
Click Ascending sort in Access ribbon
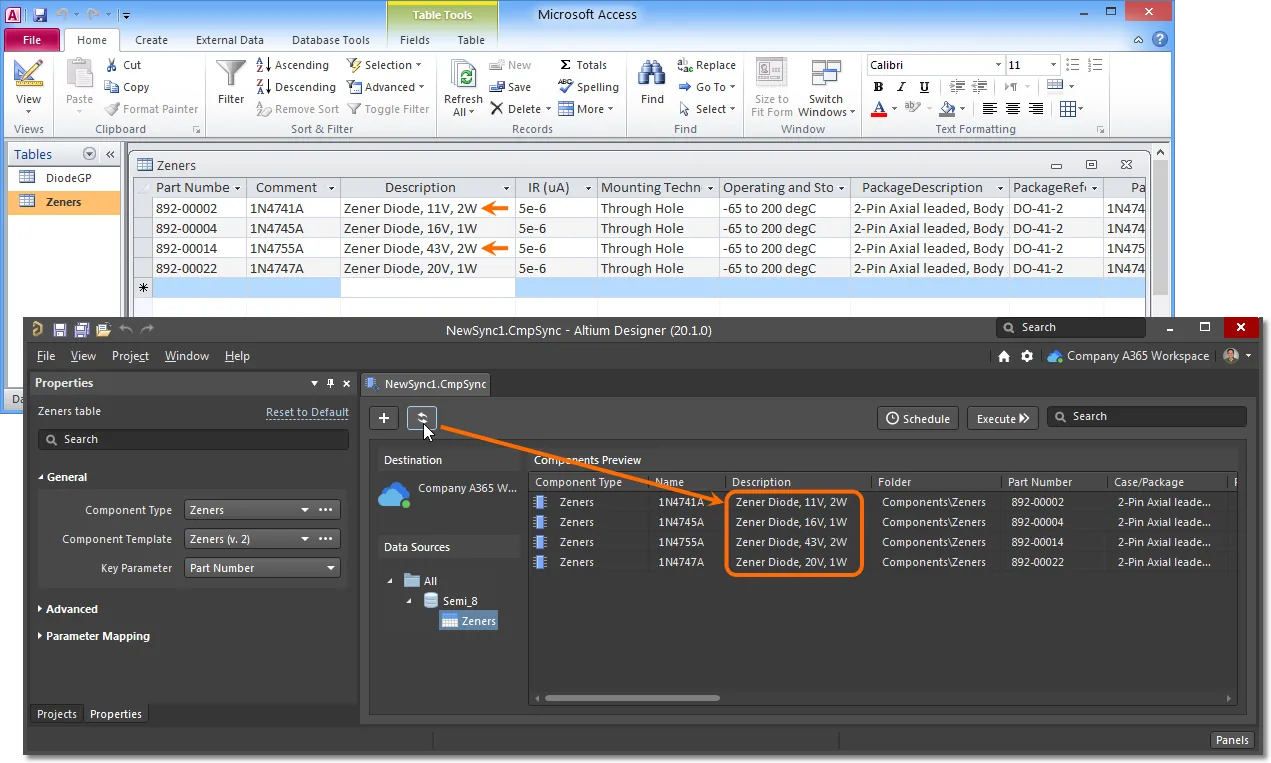click(292, 65)
